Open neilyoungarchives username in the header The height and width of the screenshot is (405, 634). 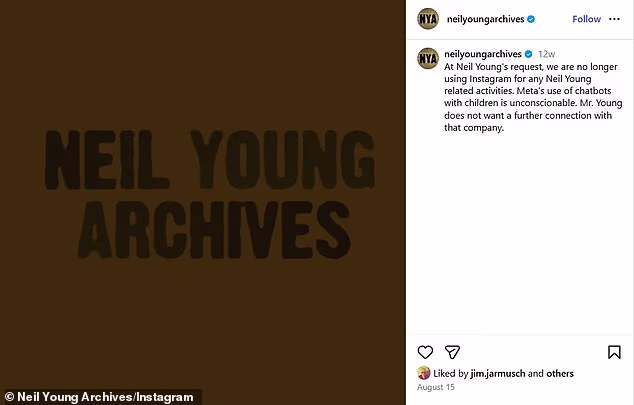(x=485, y=19)
